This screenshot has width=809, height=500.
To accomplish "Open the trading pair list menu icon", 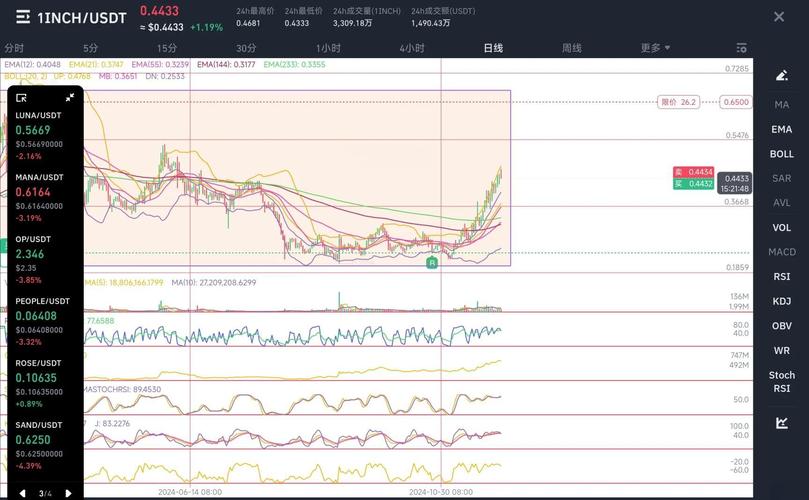I will (23, 18).
